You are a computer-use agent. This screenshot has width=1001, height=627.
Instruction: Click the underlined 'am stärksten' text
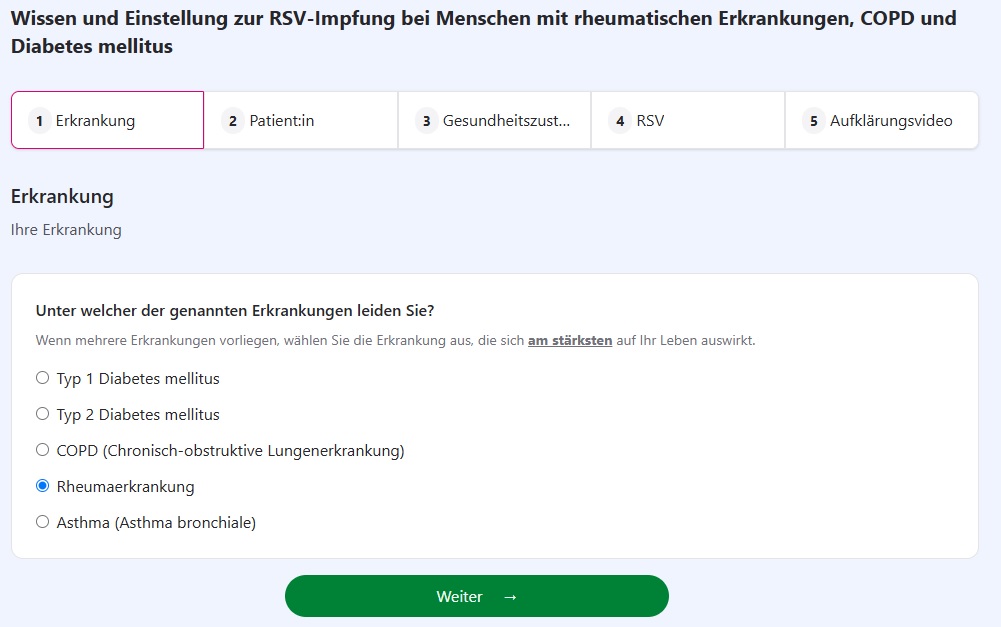click(569, 340)
